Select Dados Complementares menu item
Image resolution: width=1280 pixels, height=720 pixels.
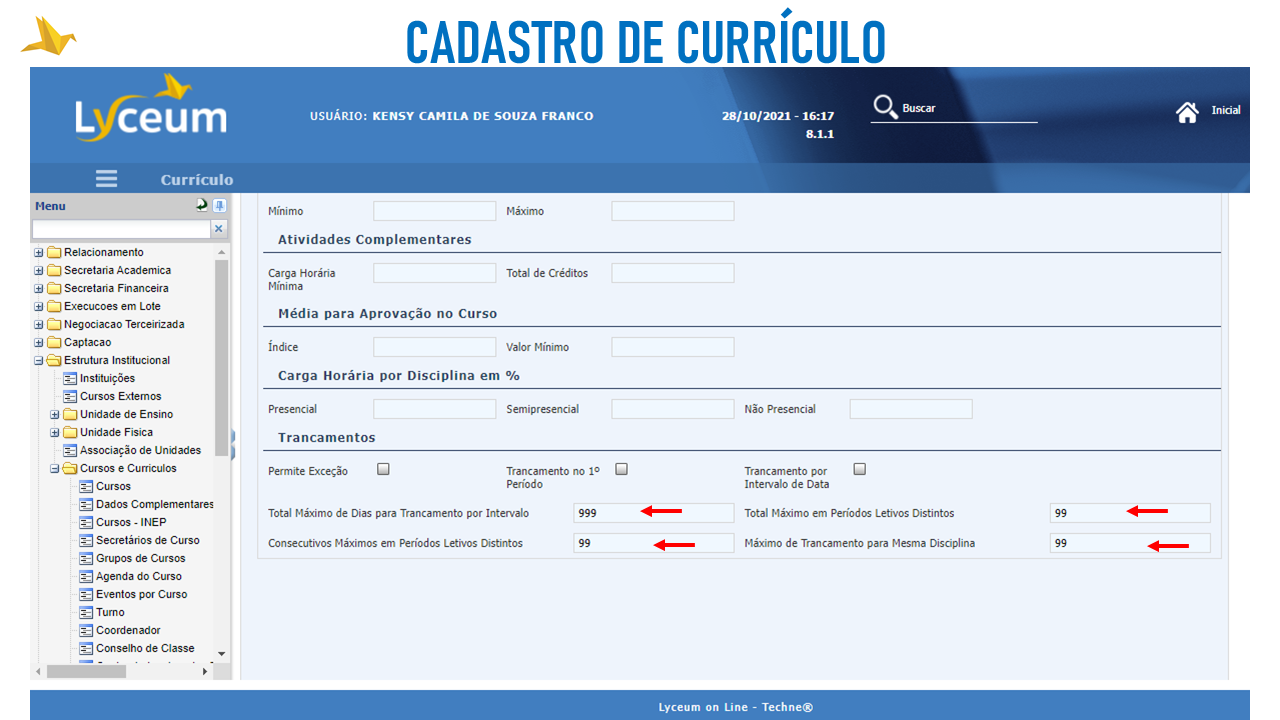pos(155,504)
